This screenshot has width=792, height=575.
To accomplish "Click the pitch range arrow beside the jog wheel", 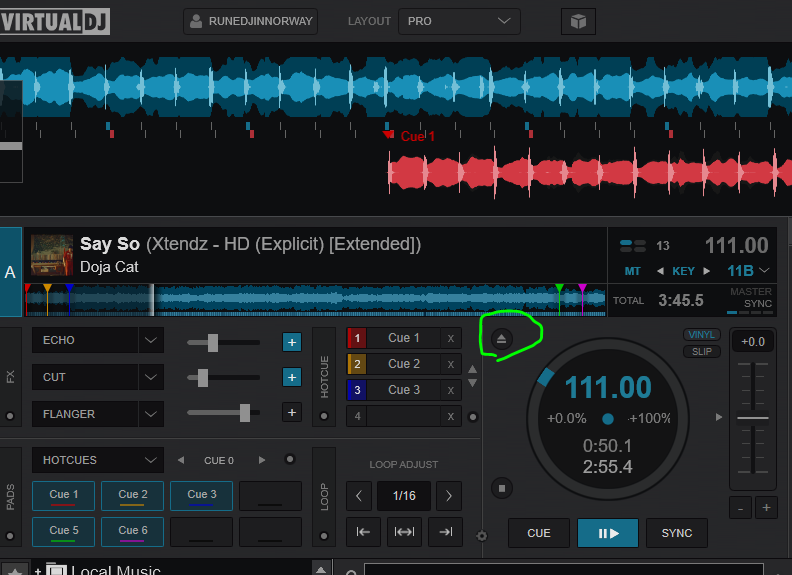I will (719, 417).
